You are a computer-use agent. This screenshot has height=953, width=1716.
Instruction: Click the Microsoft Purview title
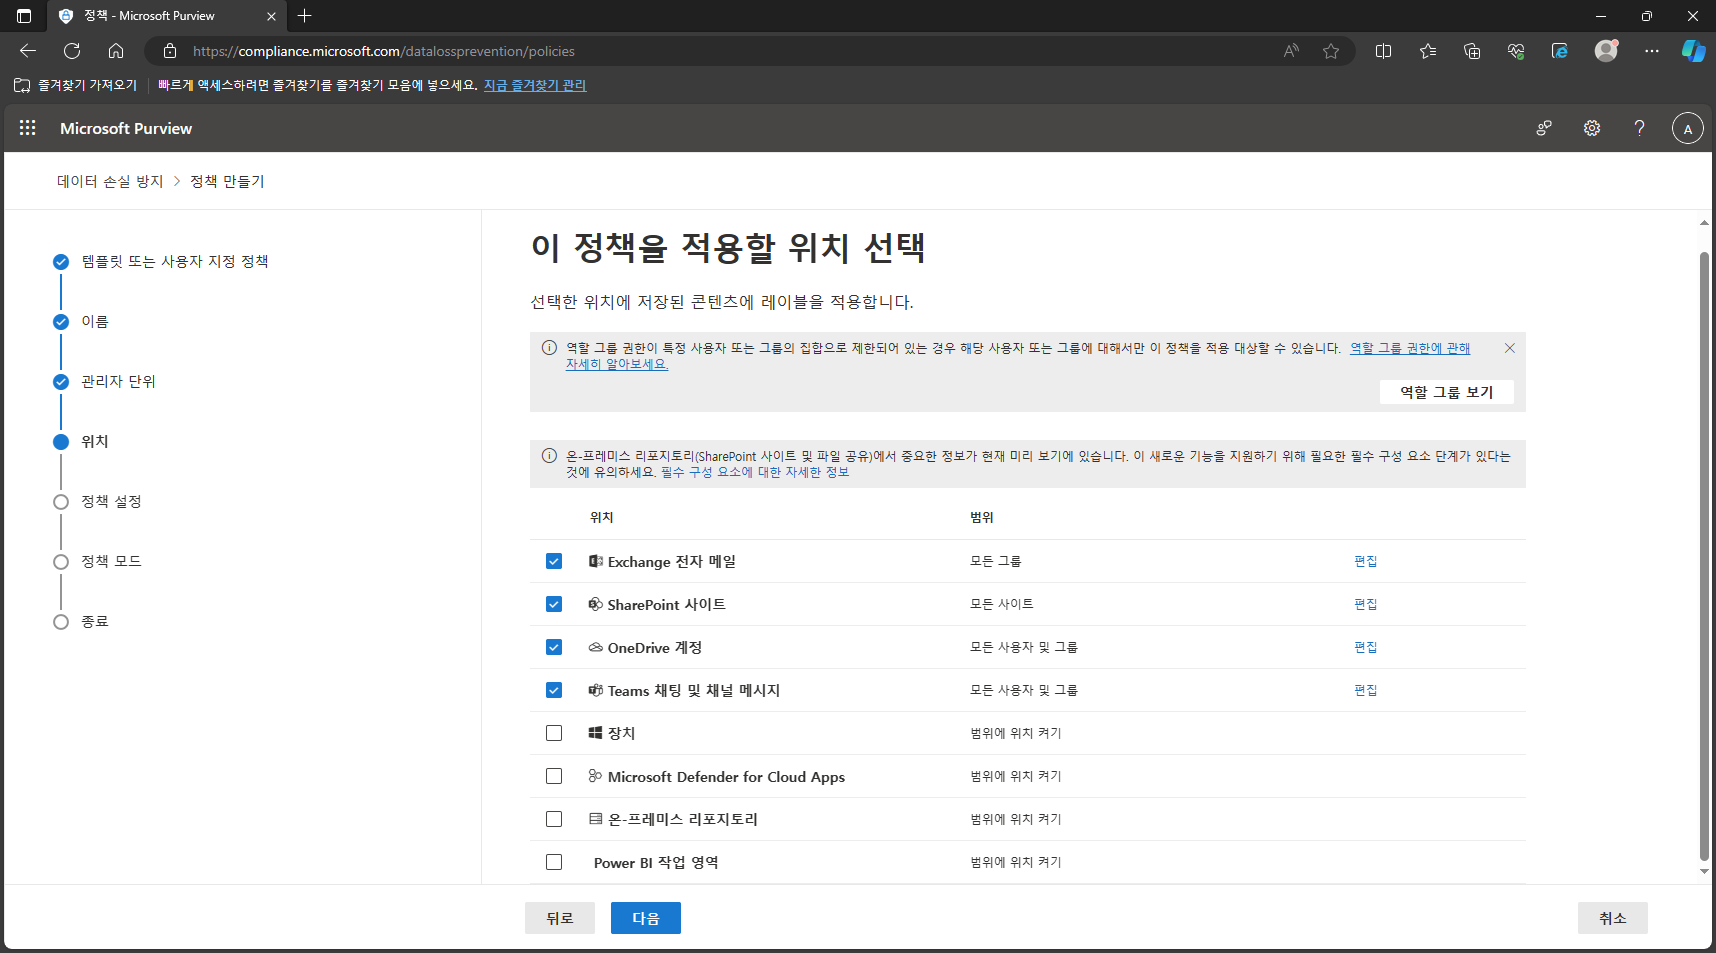126,128
